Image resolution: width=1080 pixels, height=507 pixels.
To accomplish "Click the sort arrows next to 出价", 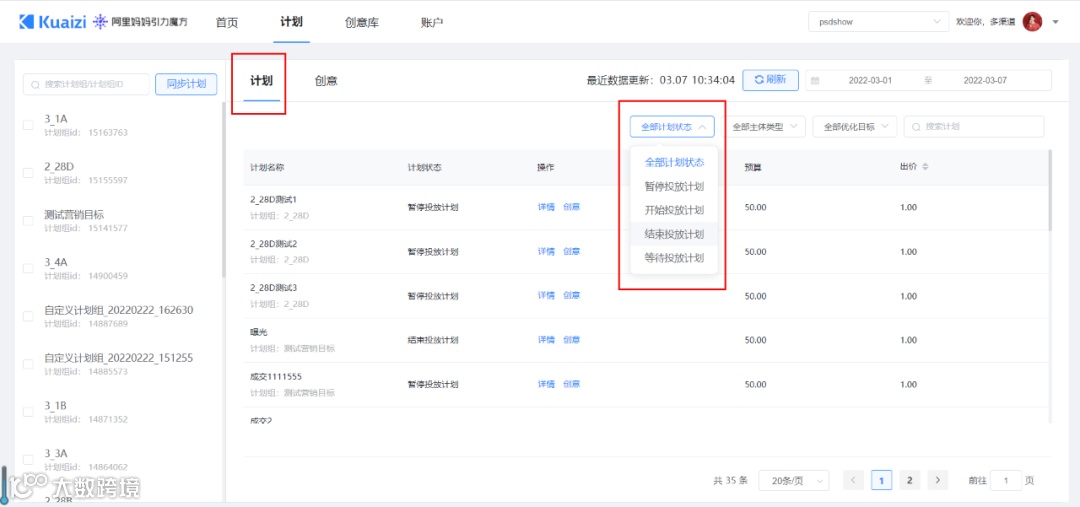I will [925, 167].
